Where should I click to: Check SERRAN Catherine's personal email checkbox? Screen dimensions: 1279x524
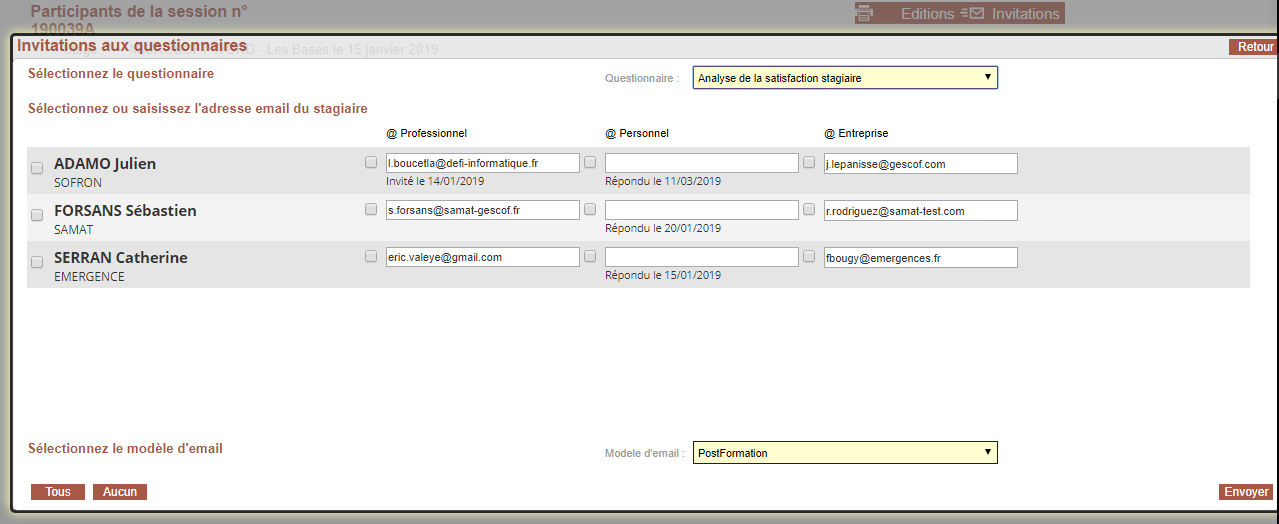click(590, 256)
